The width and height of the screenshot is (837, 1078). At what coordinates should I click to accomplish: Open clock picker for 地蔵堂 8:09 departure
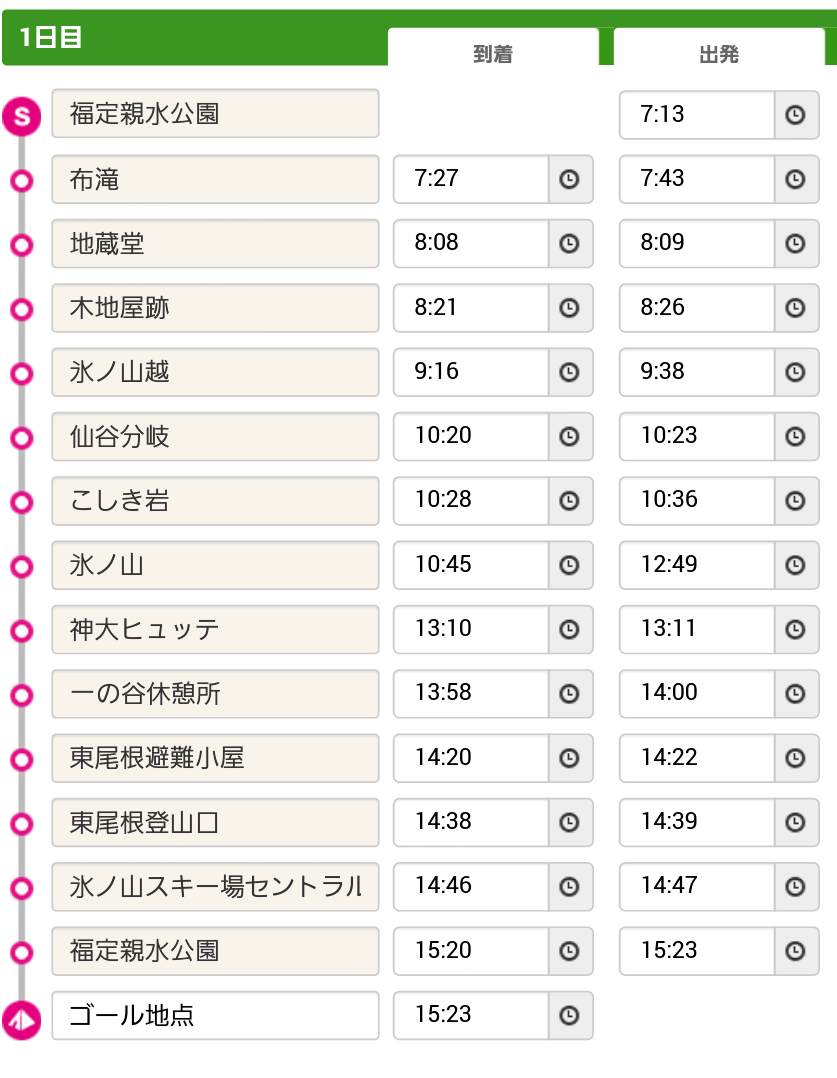(x=796, y=243)
